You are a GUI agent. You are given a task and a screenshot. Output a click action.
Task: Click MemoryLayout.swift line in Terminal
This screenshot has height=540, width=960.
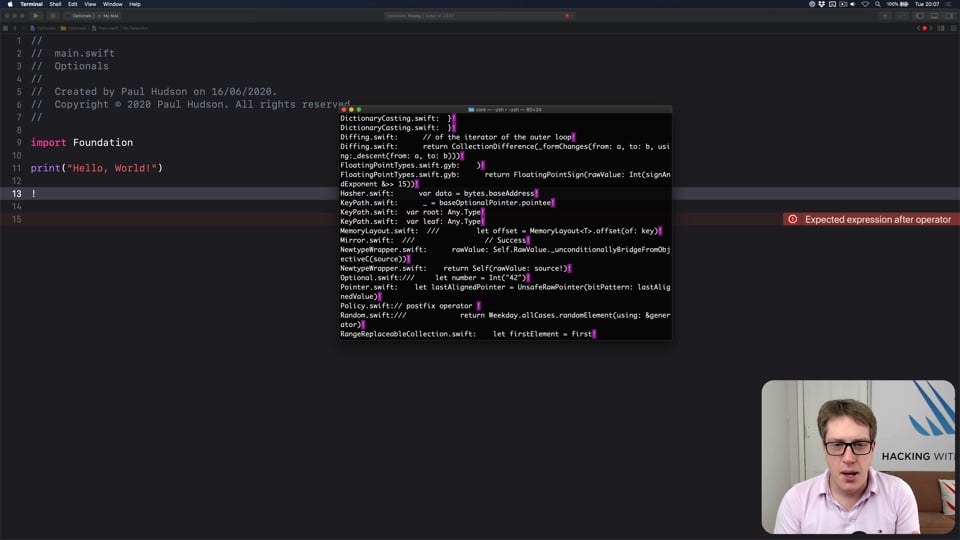(x=501, y=231)
